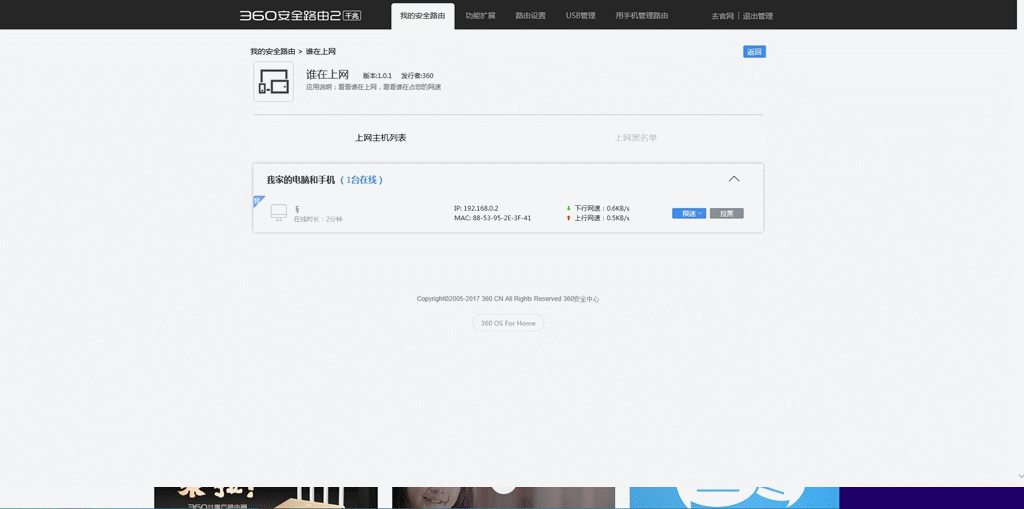
Task: Click the 360 OS For Home button
Action: pos(508,323)
